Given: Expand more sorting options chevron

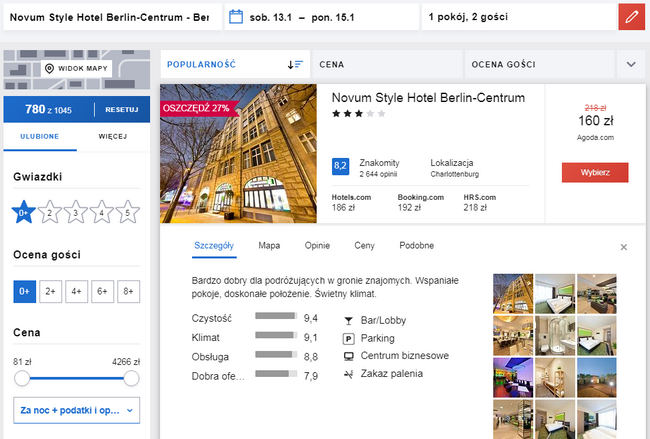Looking at the screenshot, I should tap(631, 64).
